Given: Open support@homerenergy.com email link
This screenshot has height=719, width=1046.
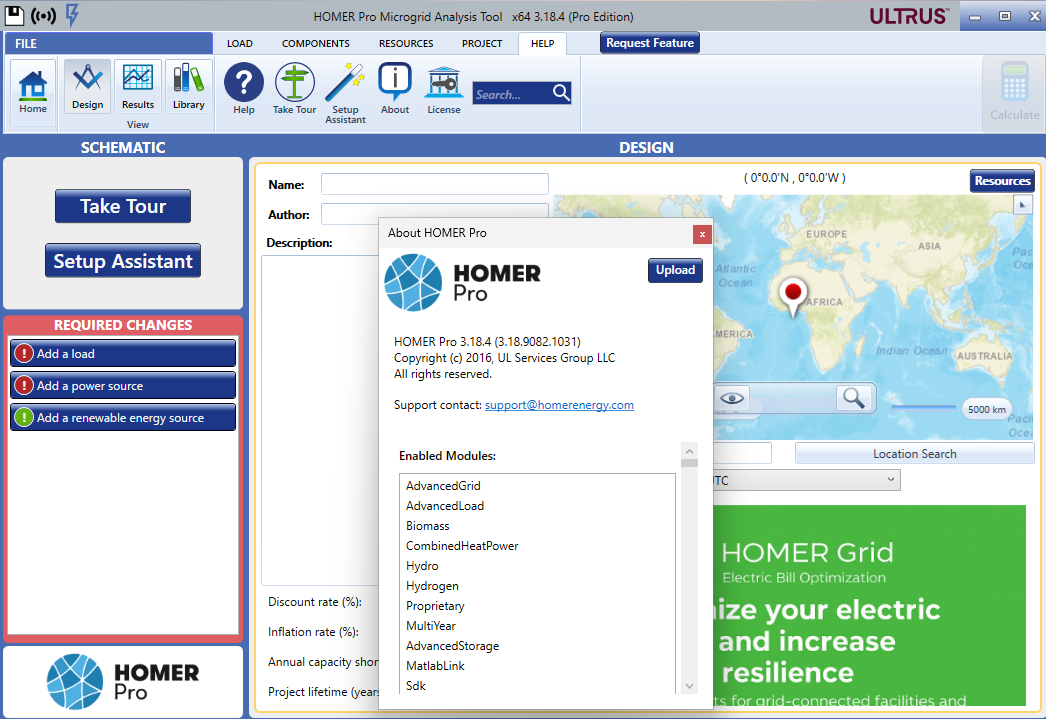Looking at the screenshot, I should click(559, 405).
